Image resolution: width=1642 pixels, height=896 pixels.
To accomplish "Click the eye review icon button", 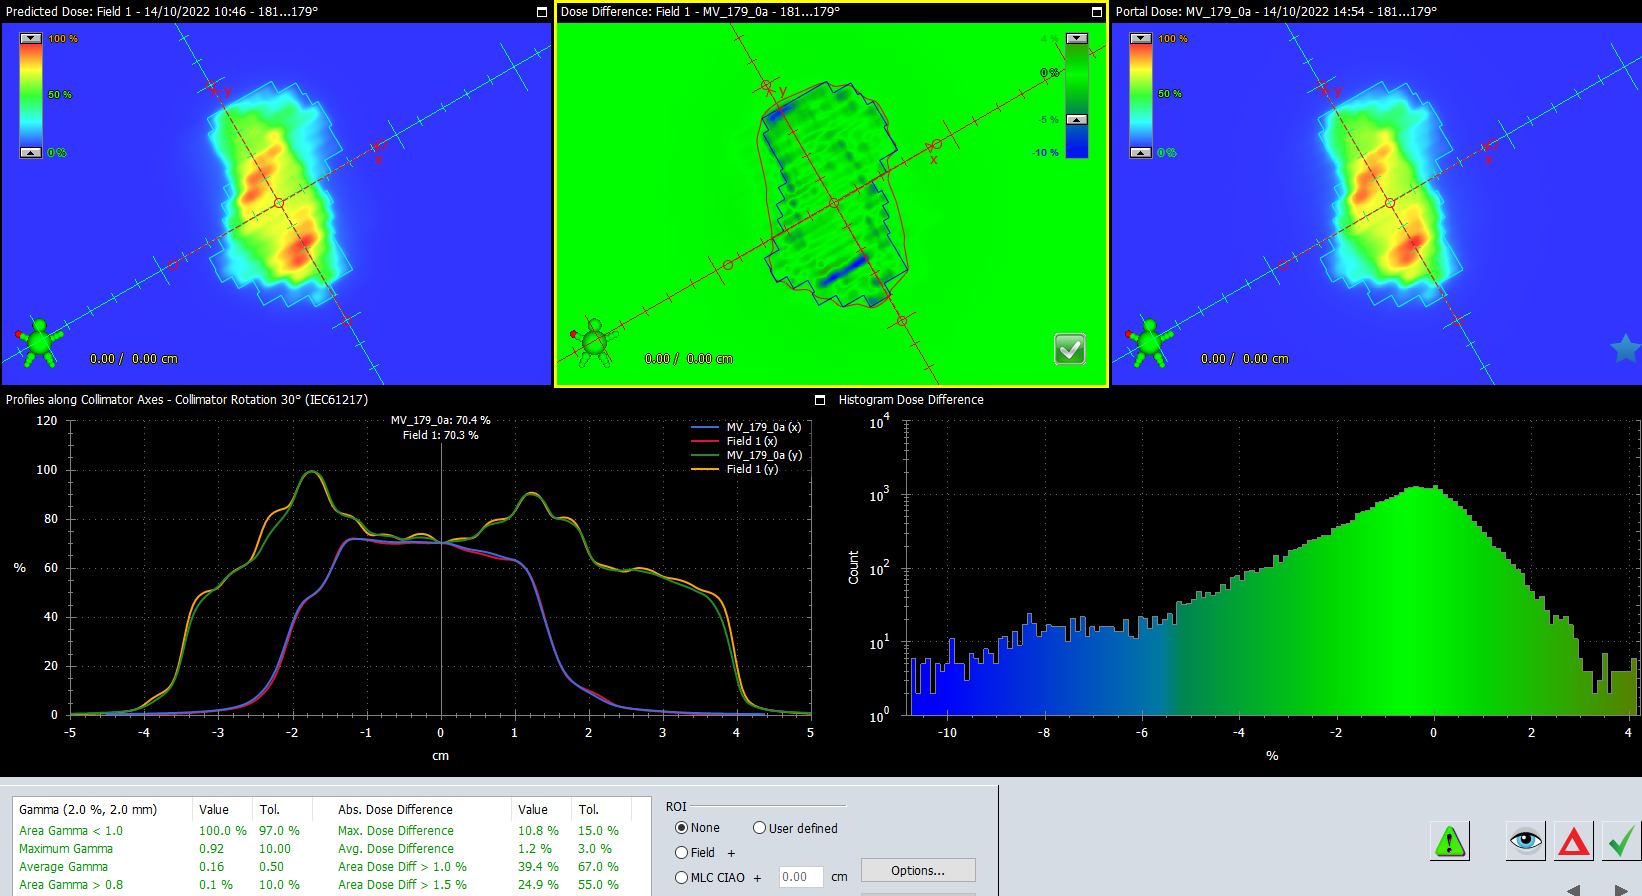I will click(1526, 841).
